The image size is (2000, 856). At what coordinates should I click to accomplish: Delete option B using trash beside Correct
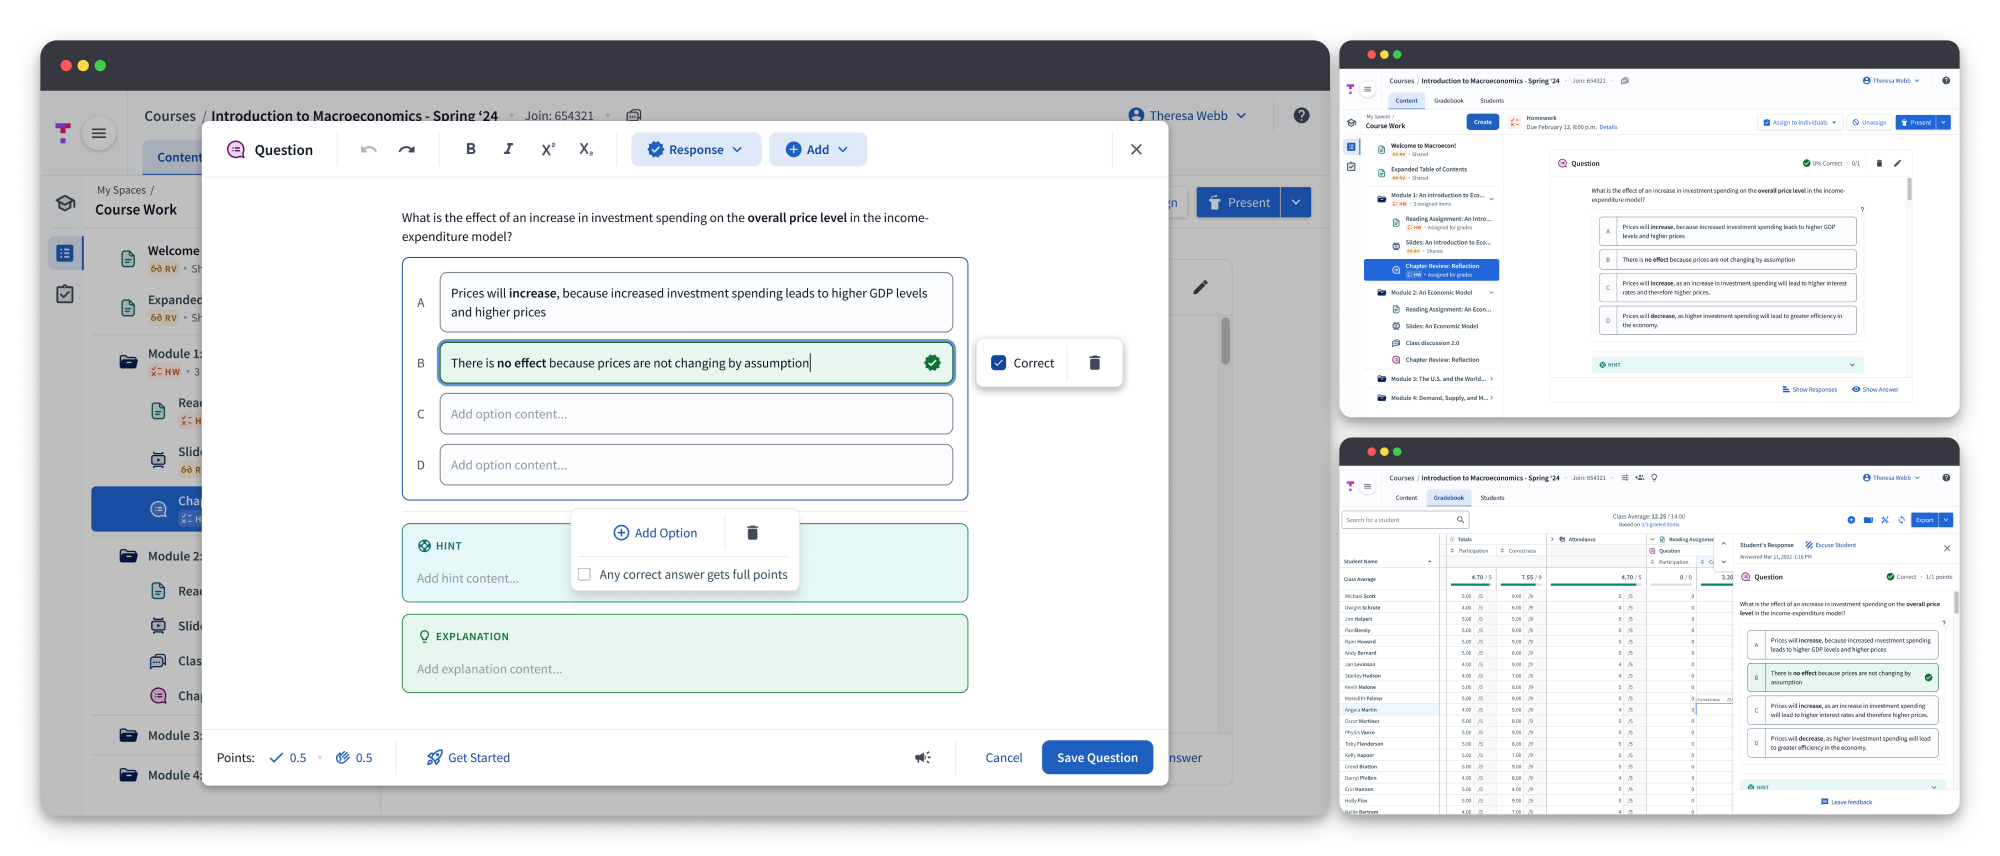point(1094,363)
